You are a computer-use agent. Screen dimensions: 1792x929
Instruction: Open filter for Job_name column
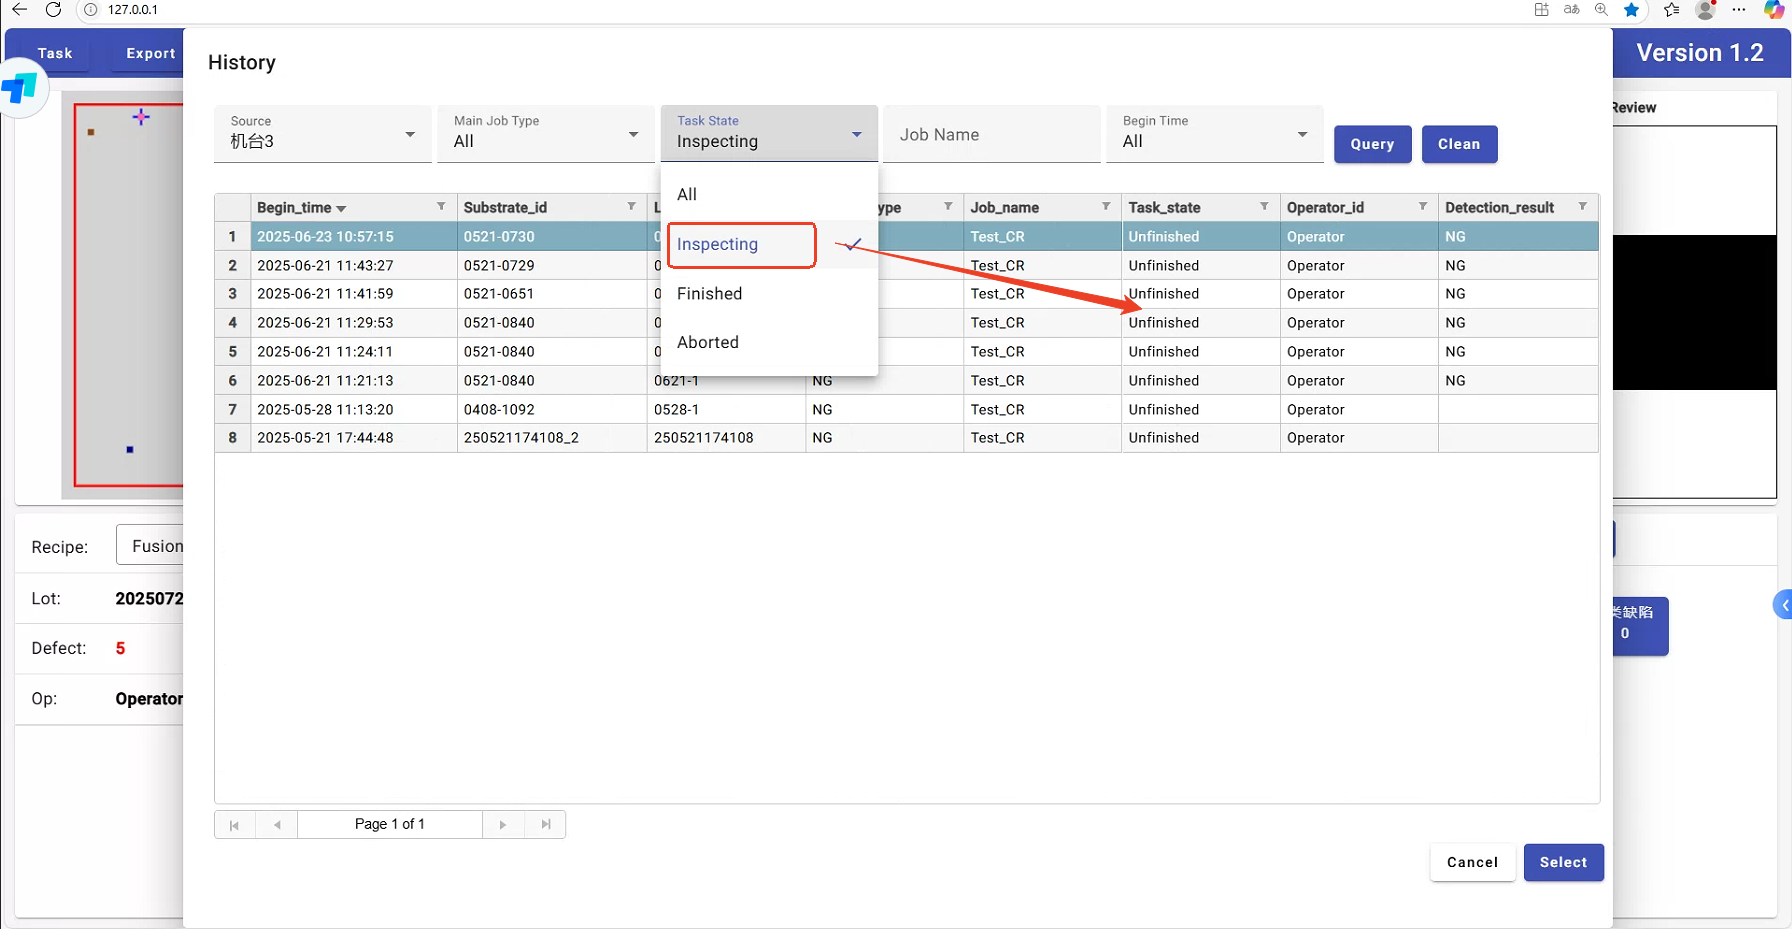tap(1106, 207)
